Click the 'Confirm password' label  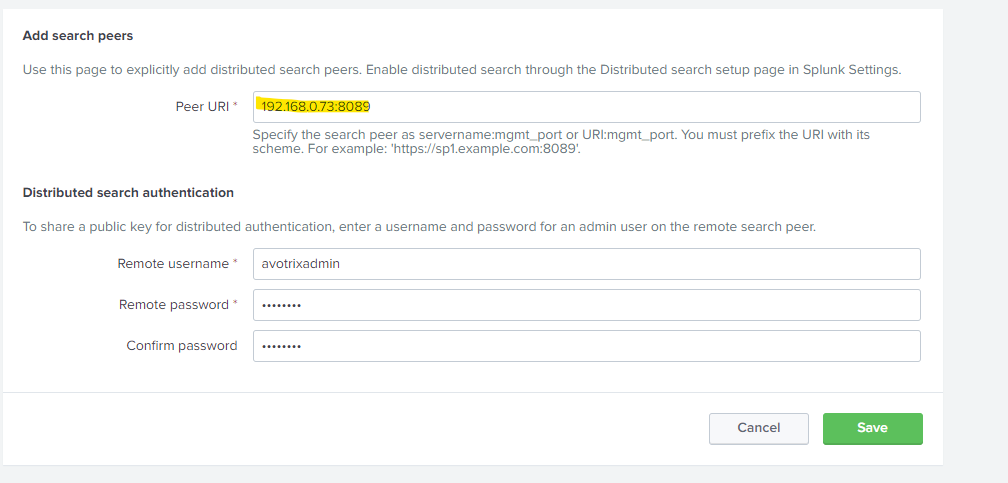pyautogui.click(x=182, y=346)
